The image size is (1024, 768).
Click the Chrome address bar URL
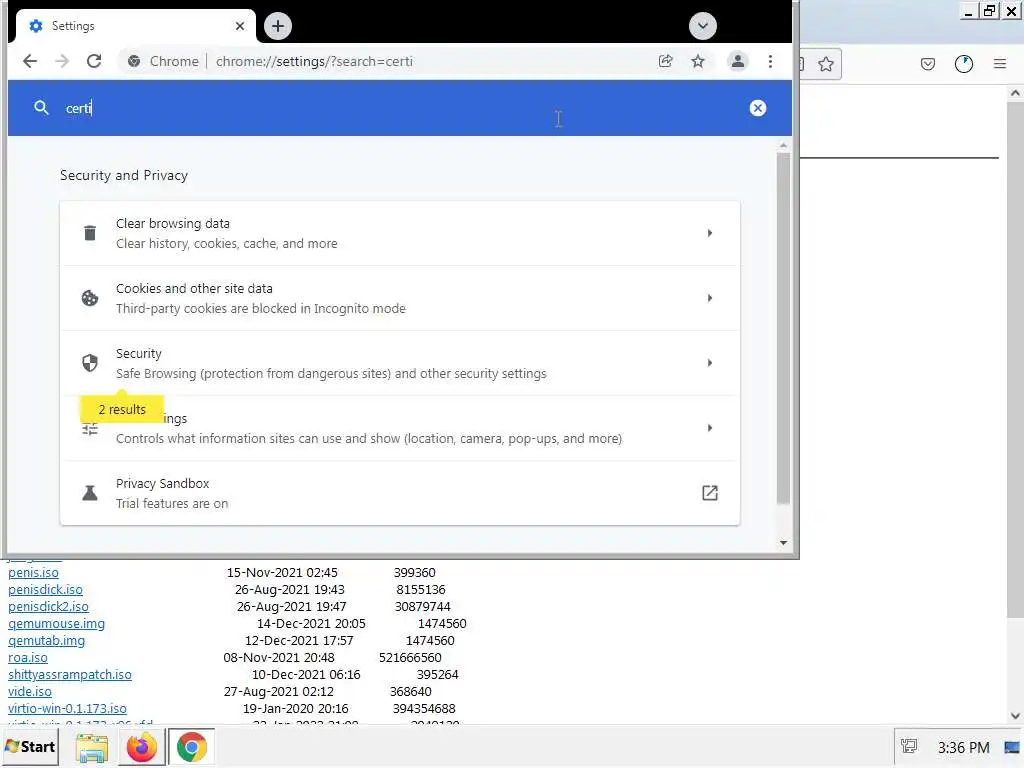click(x=314, y=61)
